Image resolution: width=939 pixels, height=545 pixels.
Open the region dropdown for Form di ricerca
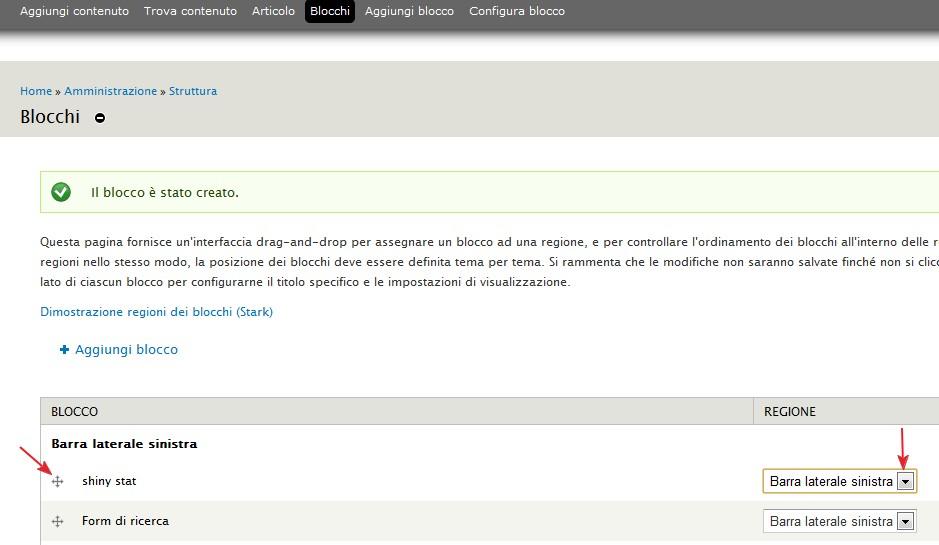840,521
